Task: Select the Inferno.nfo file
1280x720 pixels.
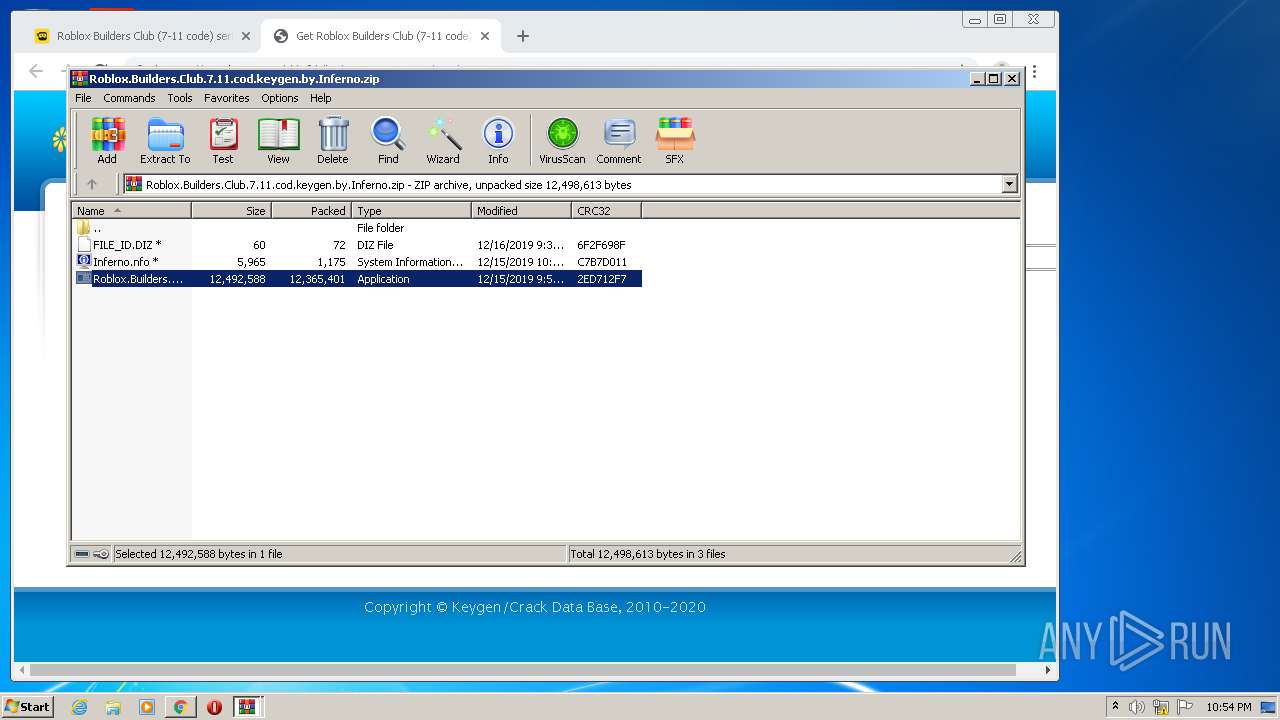Action: 358,262
